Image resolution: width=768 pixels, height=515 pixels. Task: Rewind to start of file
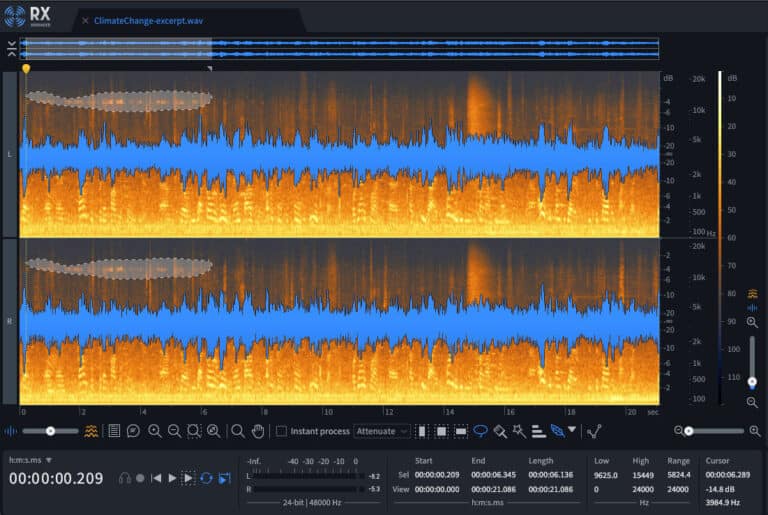[x=156, y=478]
